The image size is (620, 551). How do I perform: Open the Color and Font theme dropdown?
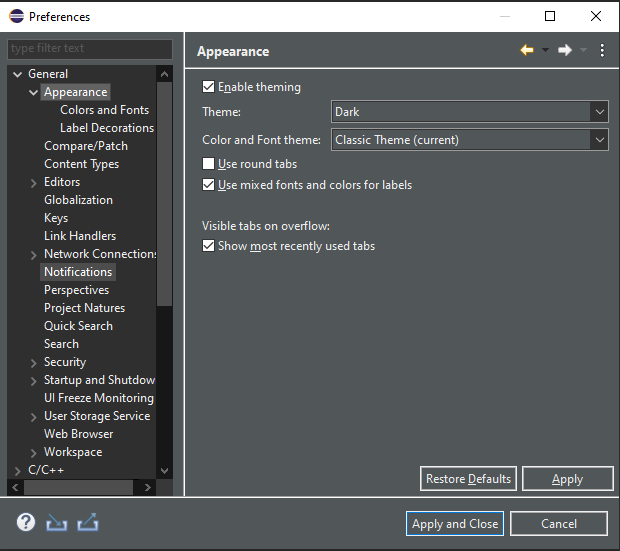coord(469,140)
